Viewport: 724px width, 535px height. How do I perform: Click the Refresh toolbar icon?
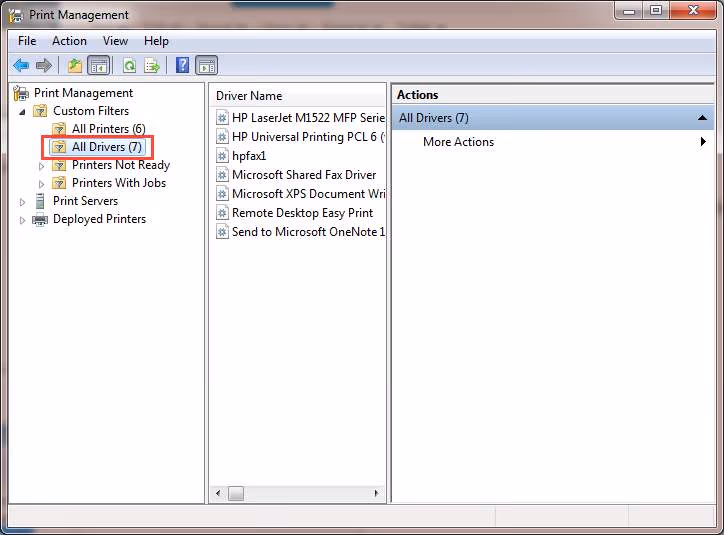click(129, 66)
